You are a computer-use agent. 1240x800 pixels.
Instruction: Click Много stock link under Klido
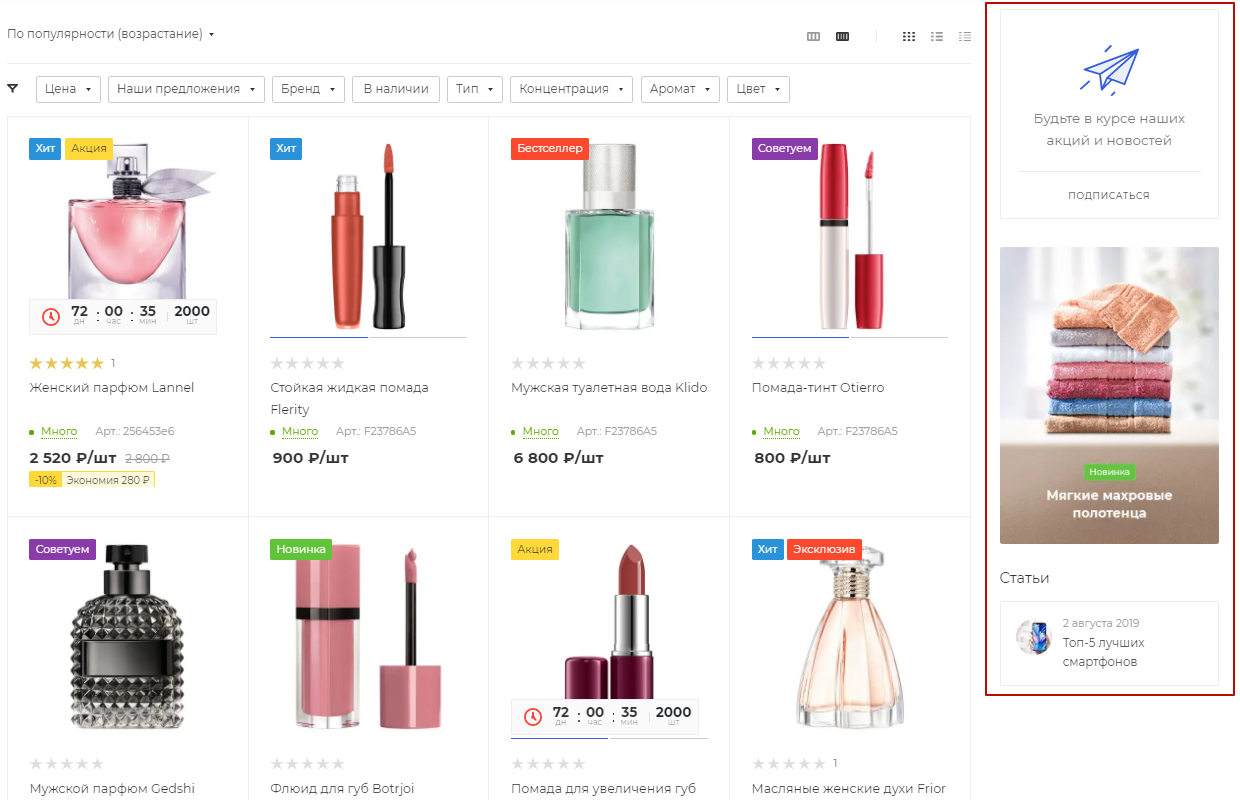[x=541, y=432]
